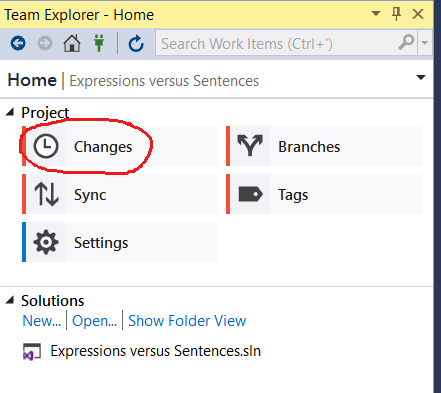Screen dimensions: 441x393
Task: Click the Refresh toolbar icon
Action: click(x=136, y=44)
